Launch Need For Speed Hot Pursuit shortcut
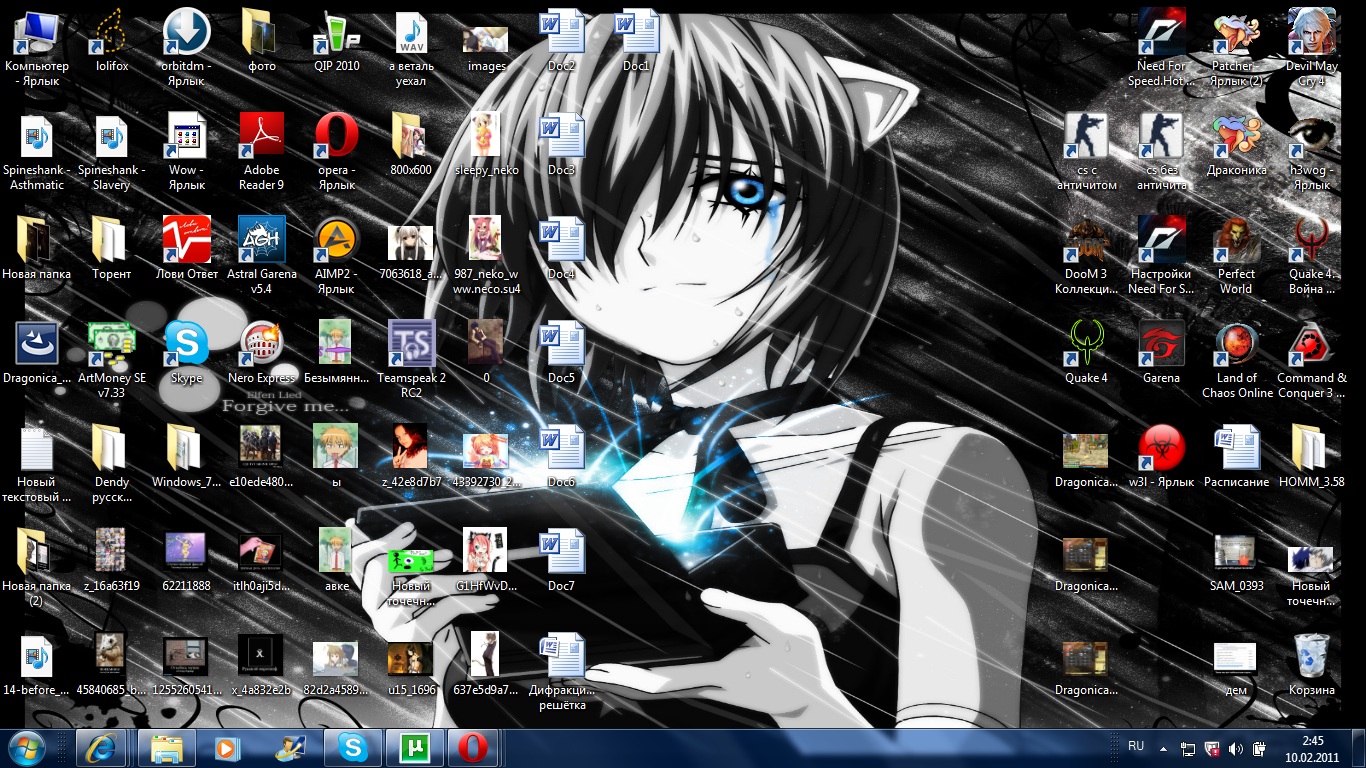 [1161, 32]
